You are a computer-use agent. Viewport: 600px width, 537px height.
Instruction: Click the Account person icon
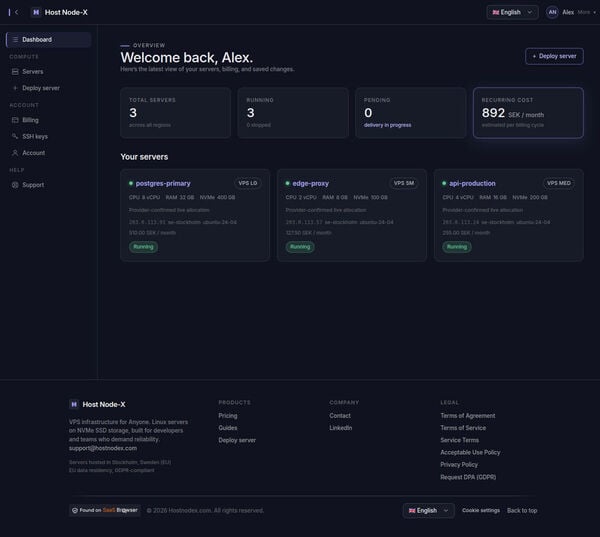point(15,153)
